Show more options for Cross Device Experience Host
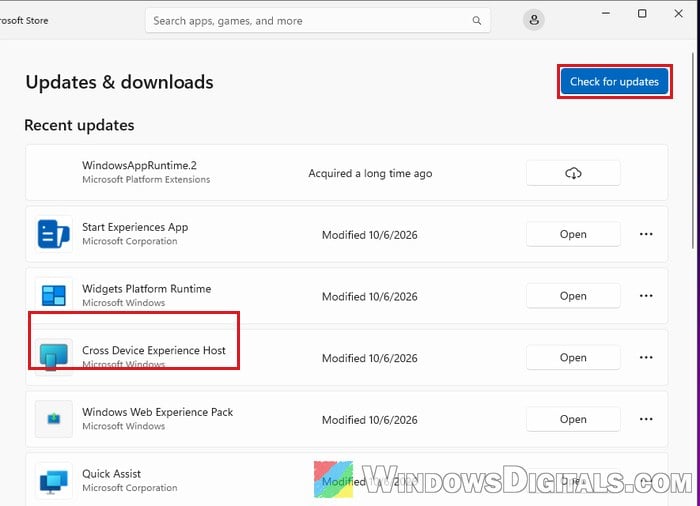This screenshot has width=700, height=506. [646, 358]
